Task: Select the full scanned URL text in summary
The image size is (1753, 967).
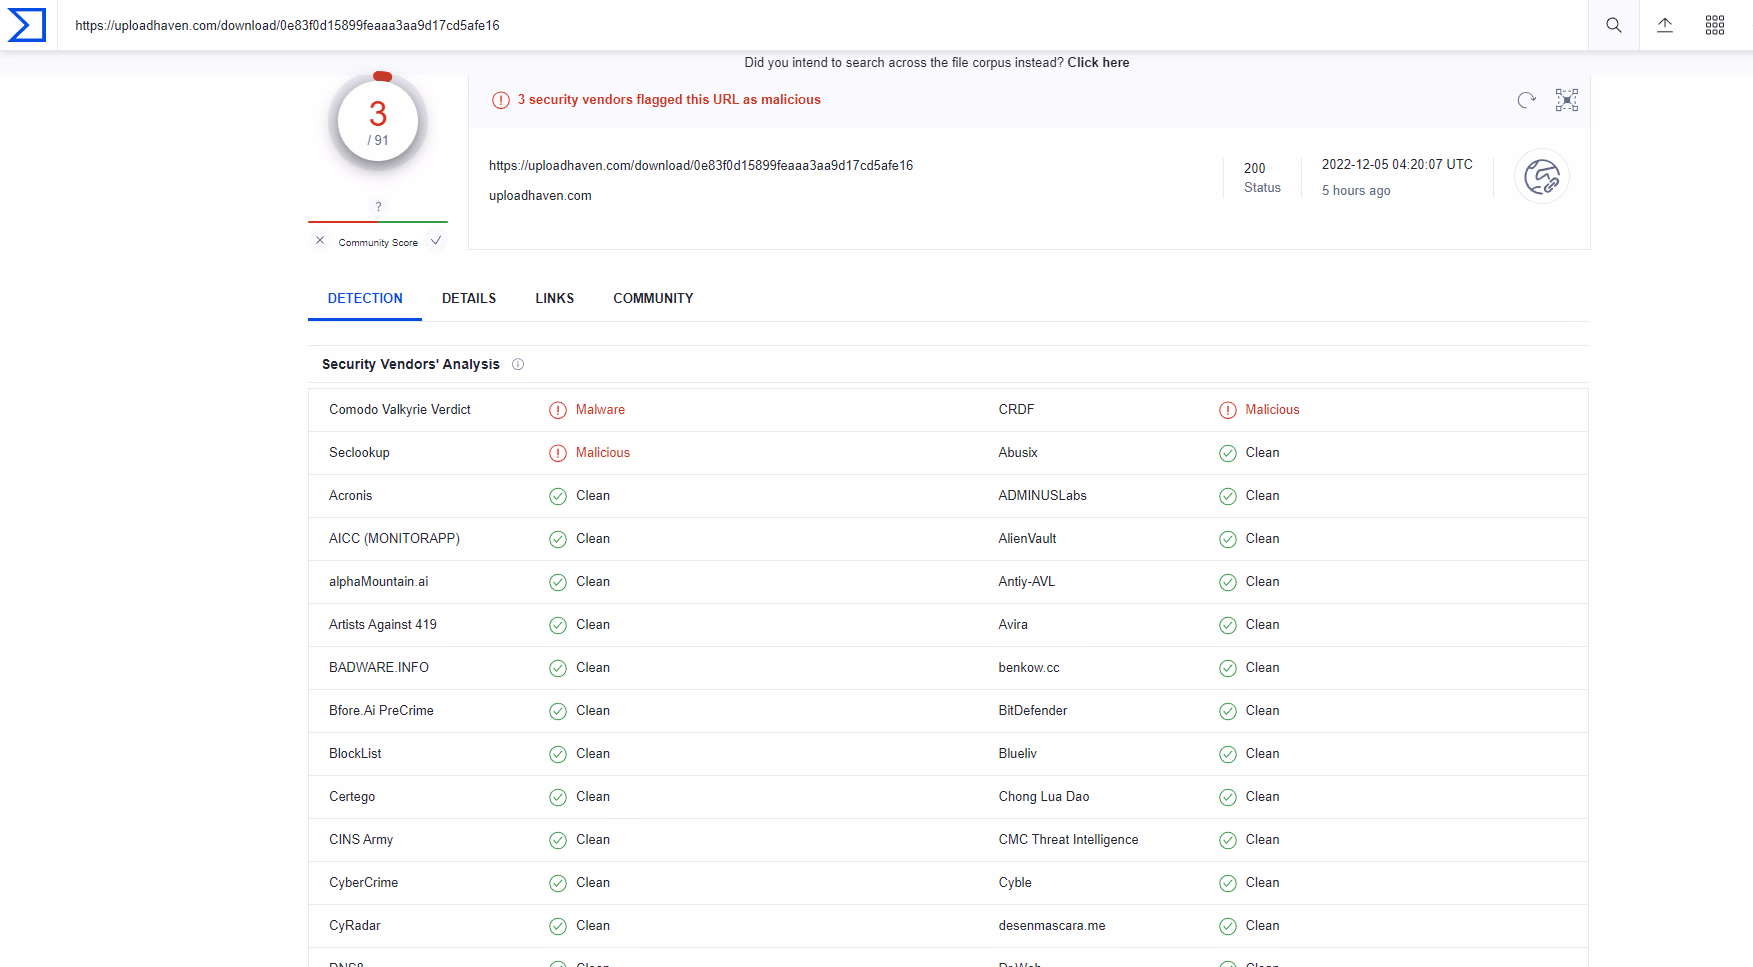Action: 701,166
